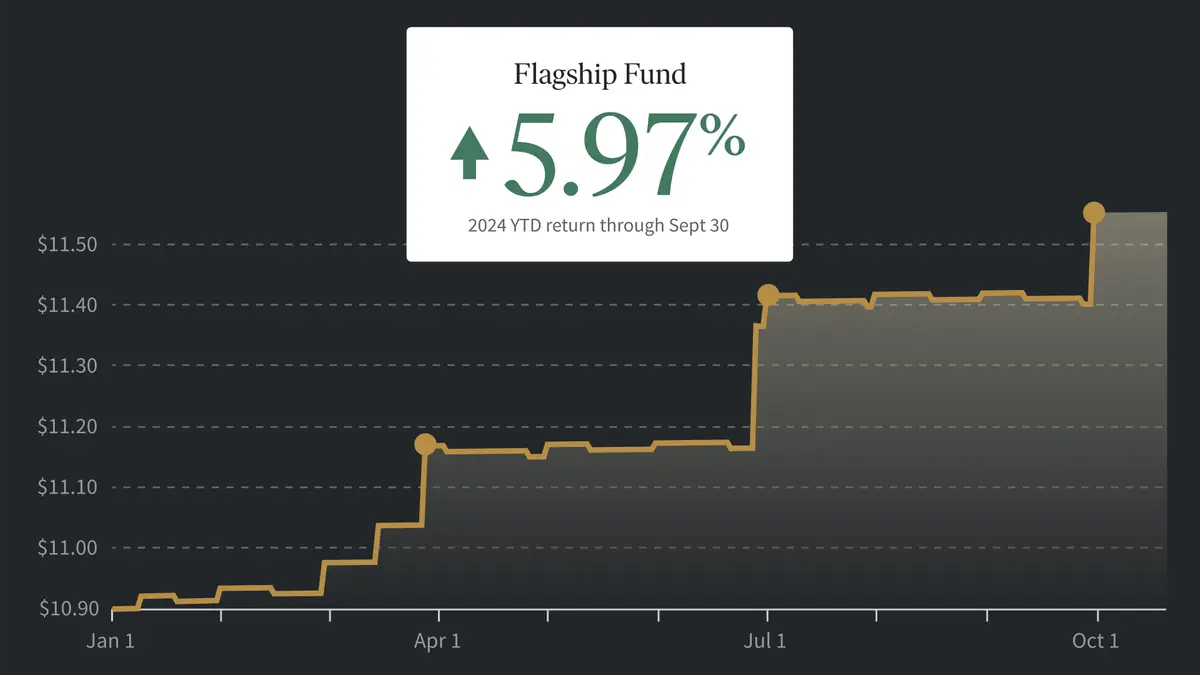Click the Apr 1 x-axis label
This screenshot has width=1200, height=675.
point(437,640)
